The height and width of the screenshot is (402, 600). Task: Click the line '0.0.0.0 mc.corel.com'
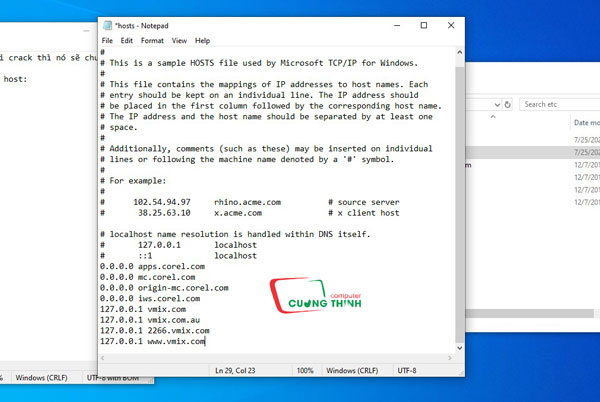pyautogui.click(x=148, y=277)
